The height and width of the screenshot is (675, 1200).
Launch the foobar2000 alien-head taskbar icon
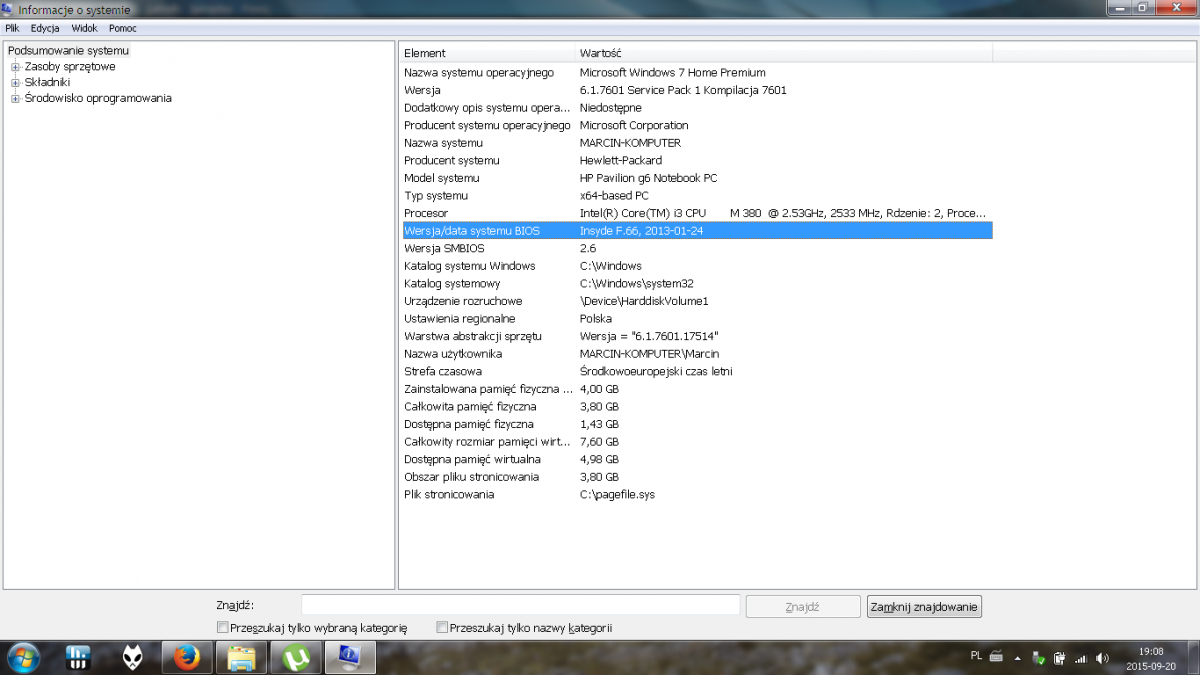133,657
